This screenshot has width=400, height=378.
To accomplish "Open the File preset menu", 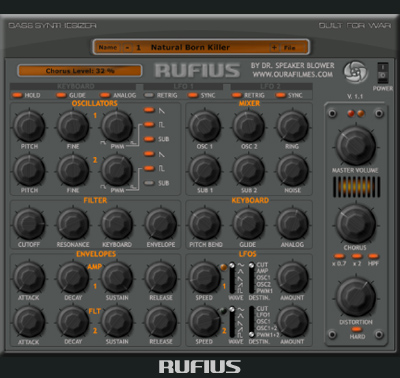I will point(289,48).
